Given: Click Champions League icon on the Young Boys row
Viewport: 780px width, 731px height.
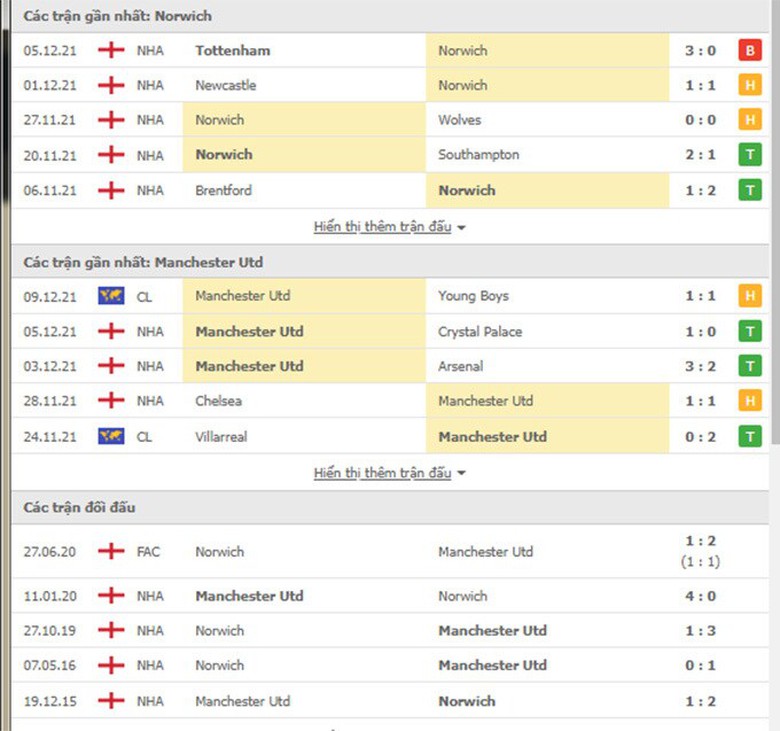Looking at the screenshot, I should [x=111, y=297].
